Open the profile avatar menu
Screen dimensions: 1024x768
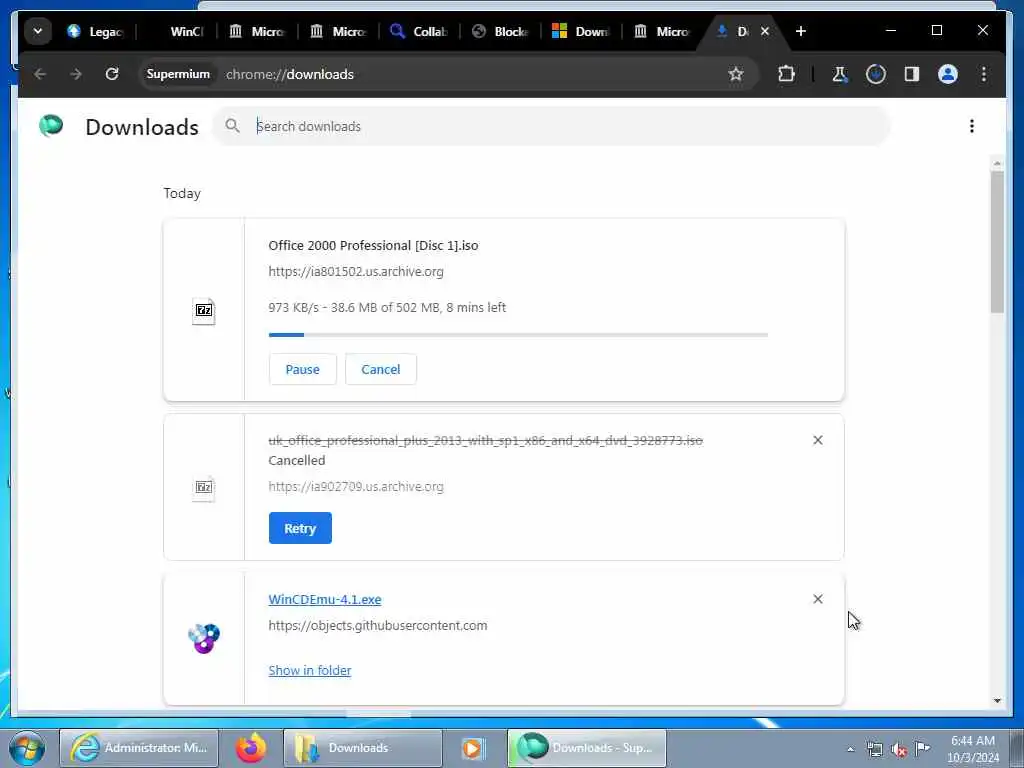pos(948,74)
